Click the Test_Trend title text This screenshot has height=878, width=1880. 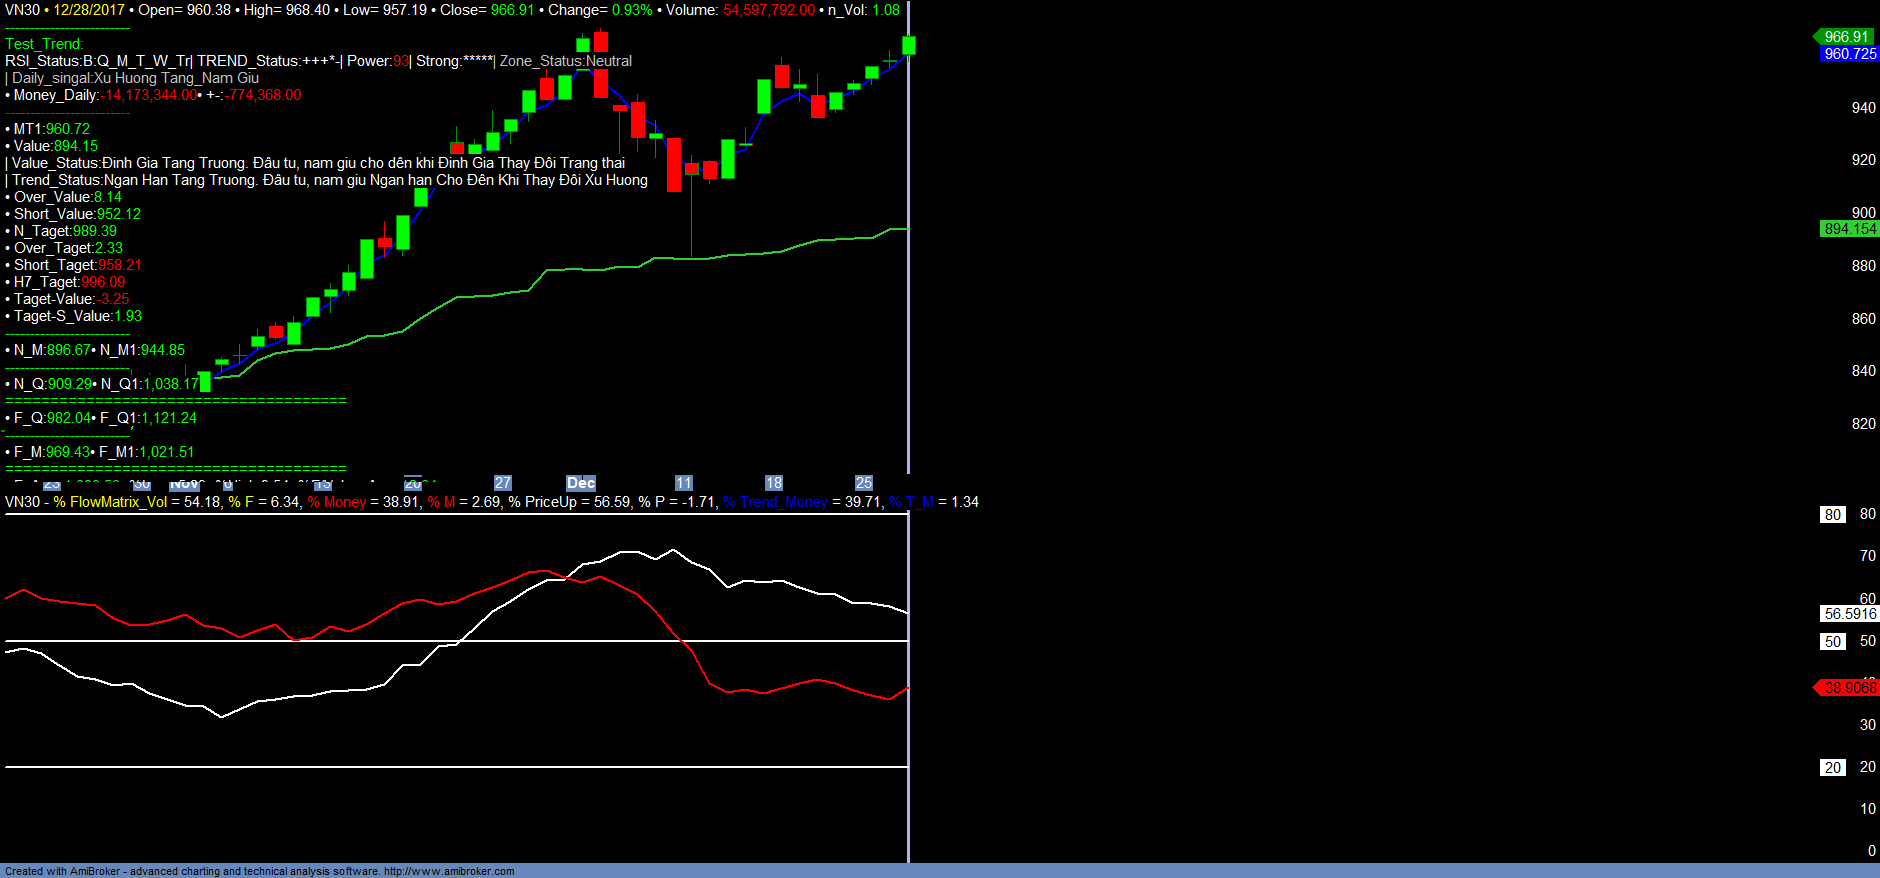[44, 44]
